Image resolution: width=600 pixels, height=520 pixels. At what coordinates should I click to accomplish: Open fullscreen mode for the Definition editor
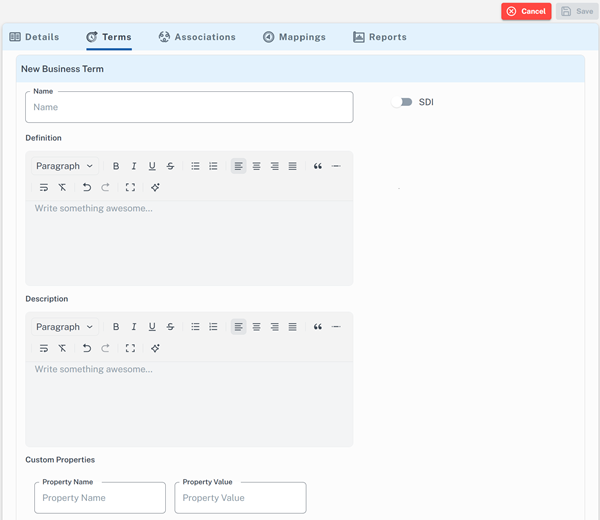130,187
